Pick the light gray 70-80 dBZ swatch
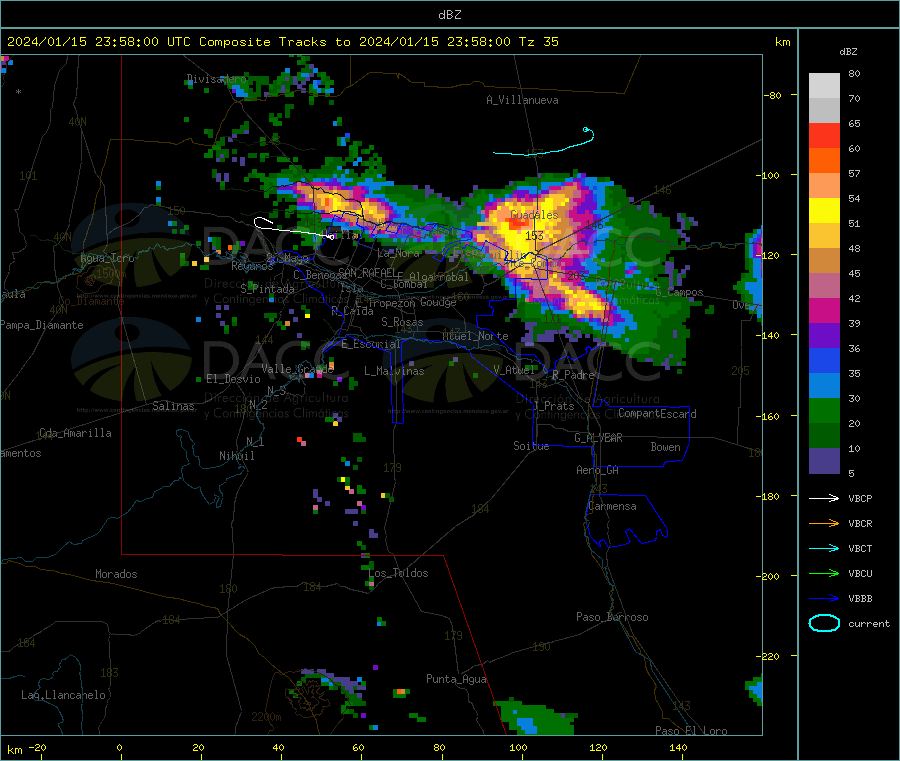 coord(824,86)
